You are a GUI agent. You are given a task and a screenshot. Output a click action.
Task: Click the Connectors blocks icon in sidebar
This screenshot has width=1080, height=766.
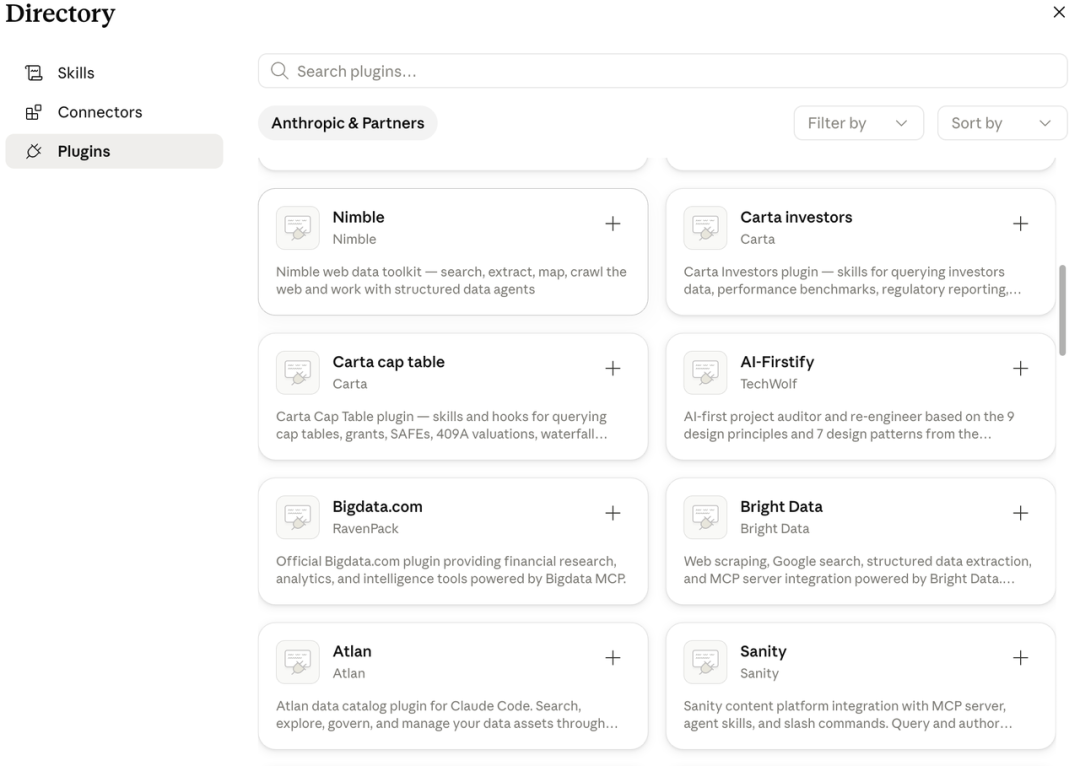pyautogui.click(x=34, y=112)
